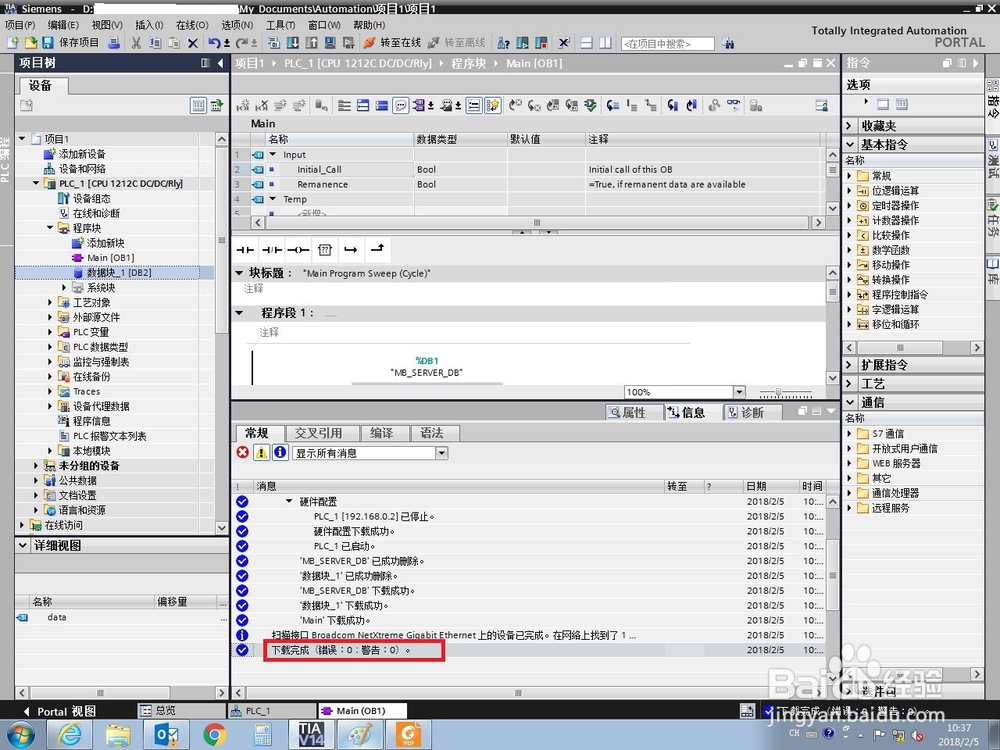Open the 选项(N) menu
The image size is (1000, 750).
tap(237, 25)
